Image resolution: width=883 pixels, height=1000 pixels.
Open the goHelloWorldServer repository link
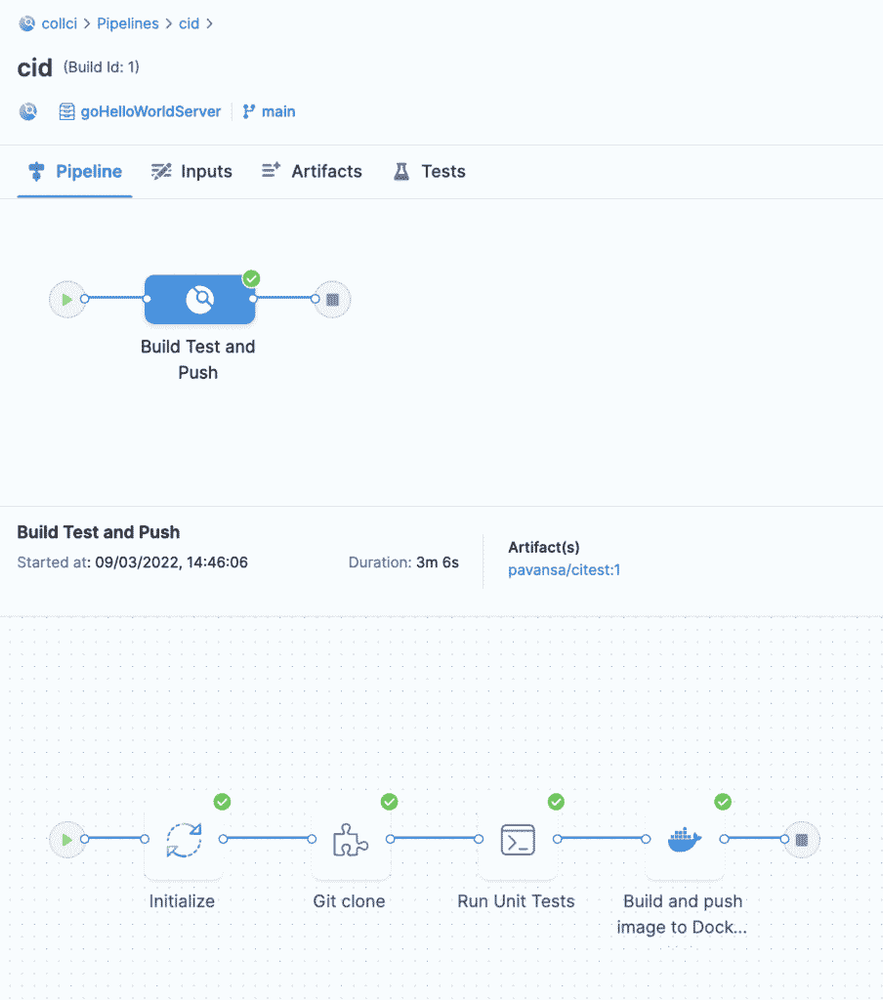(150, 112)
